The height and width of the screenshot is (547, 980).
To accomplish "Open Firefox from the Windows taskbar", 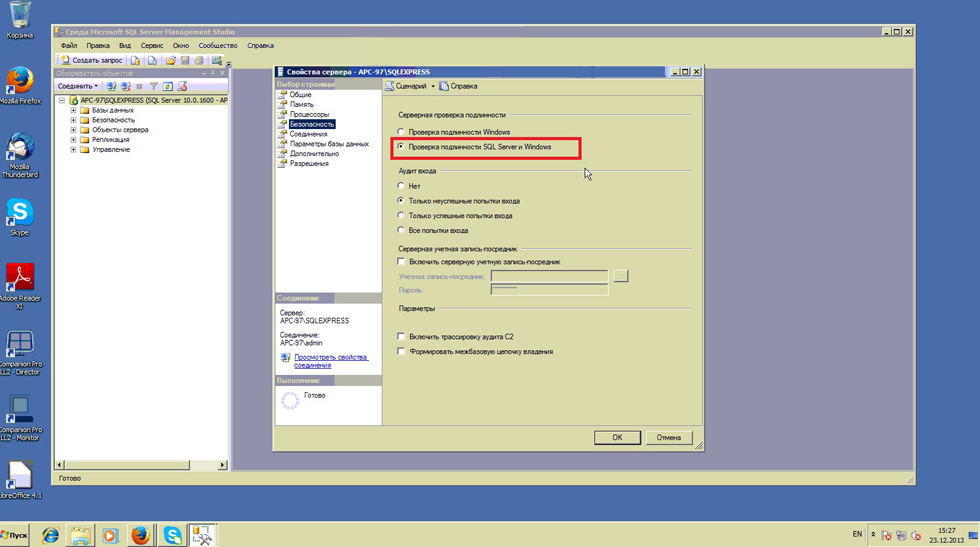I will coord(141,535).
